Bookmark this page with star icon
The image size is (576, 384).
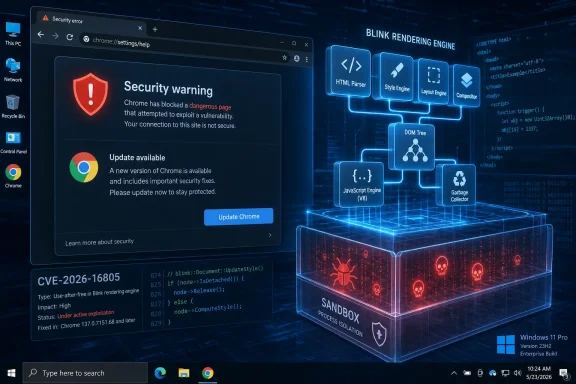click(284, 58)
